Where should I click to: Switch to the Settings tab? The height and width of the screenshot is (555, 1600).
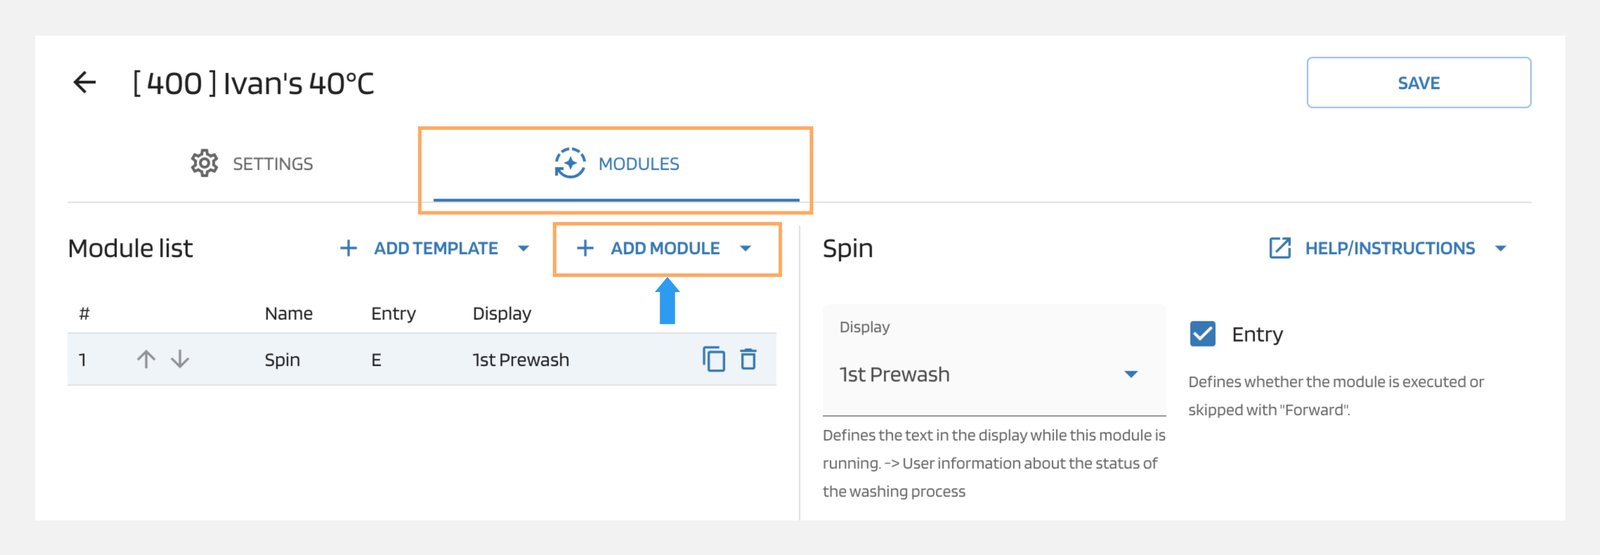click(272, 164)
